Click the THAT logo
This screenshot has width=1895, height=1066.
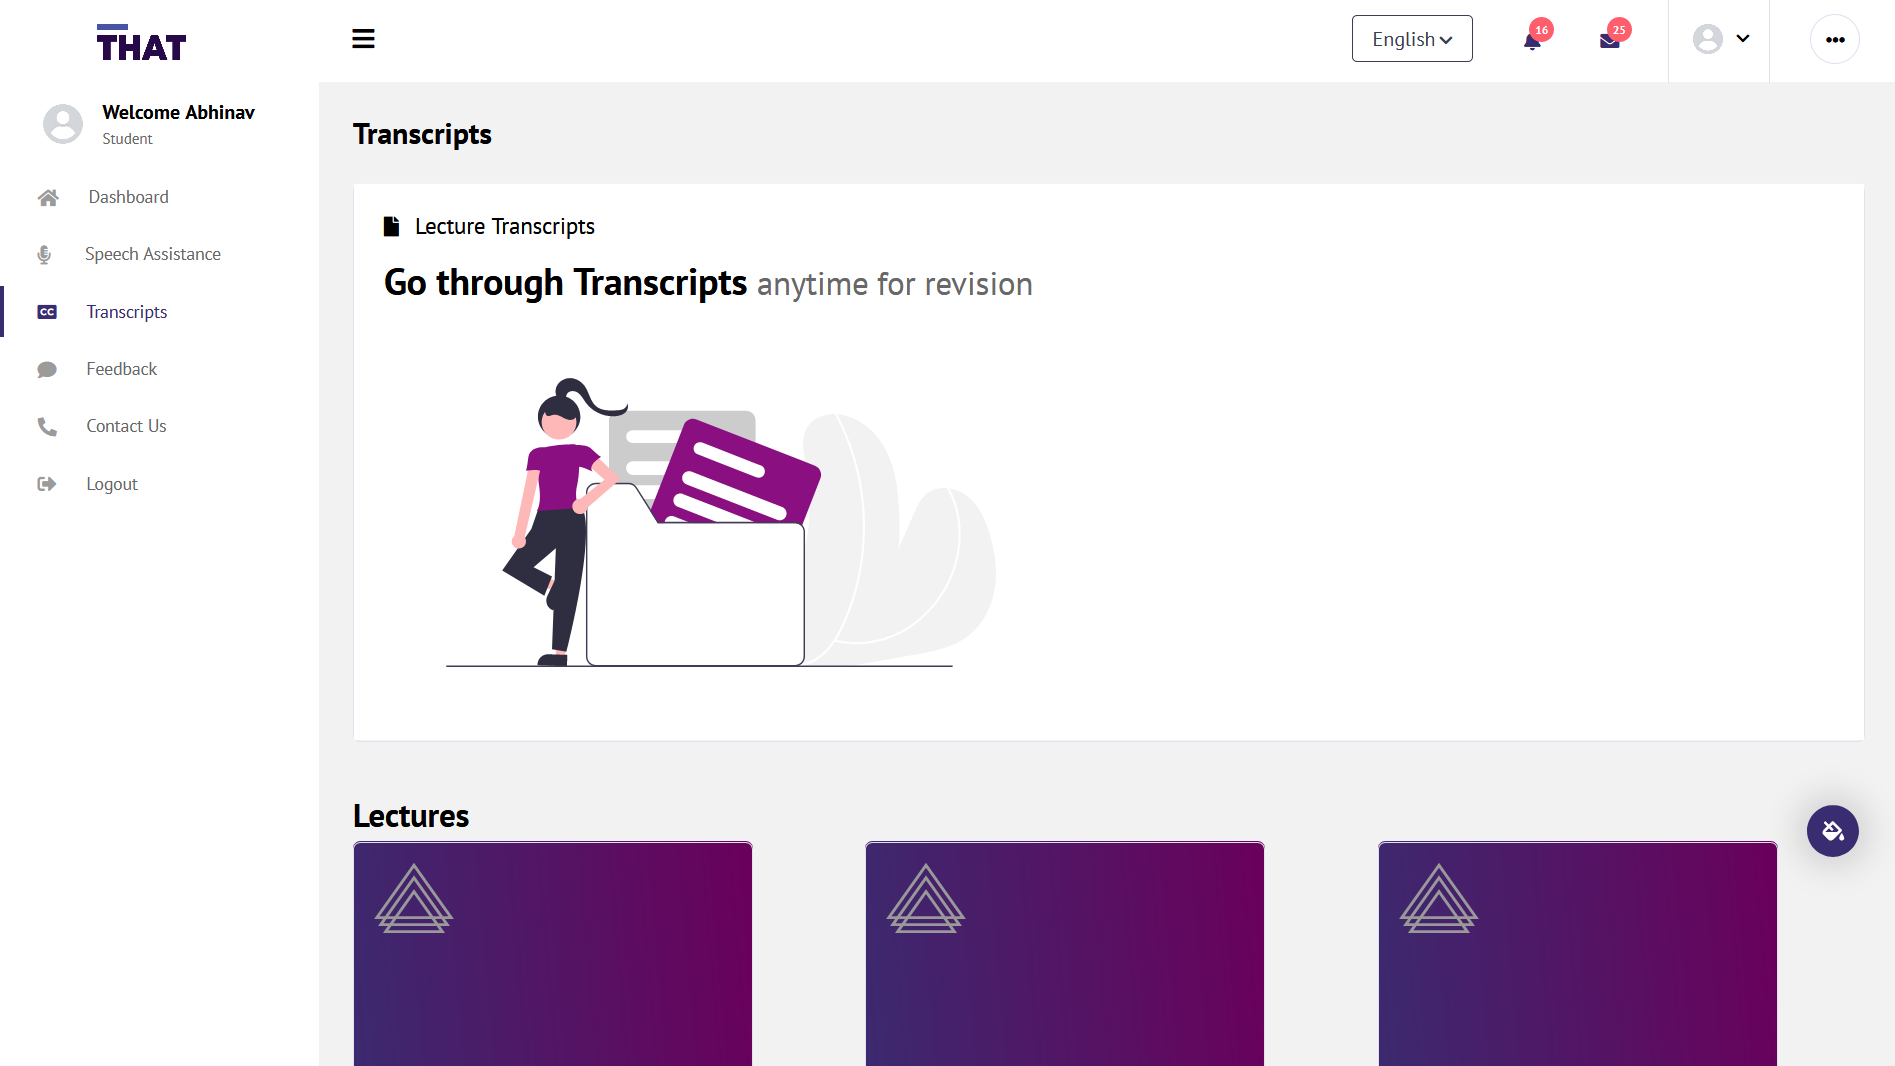[141, 43]
